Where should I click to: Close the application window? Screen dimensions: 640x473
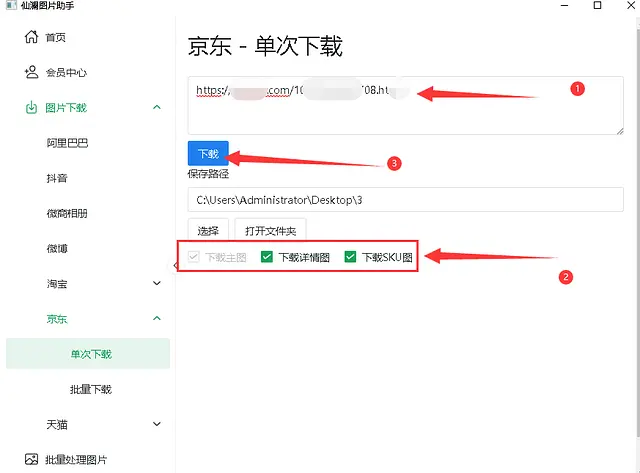[631, 5]
